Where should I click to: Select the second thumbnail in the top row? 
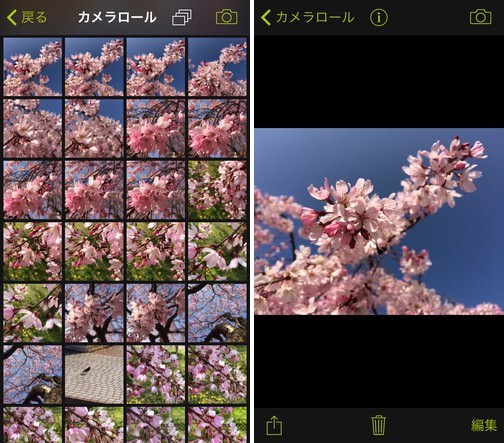pyautogui.click(x=94, y=67)
